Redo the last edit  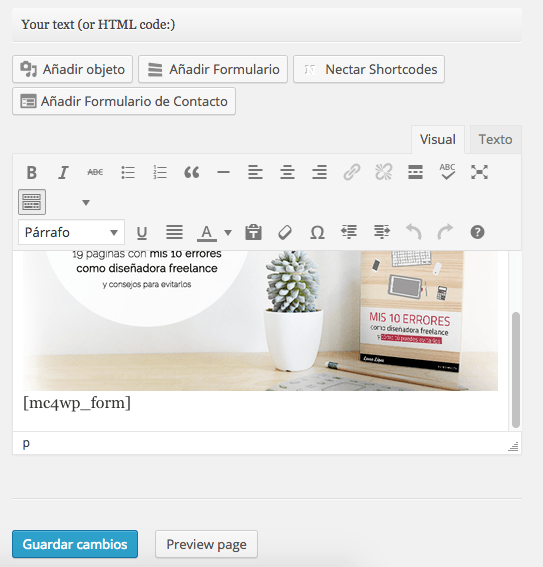tap(445, 232)
